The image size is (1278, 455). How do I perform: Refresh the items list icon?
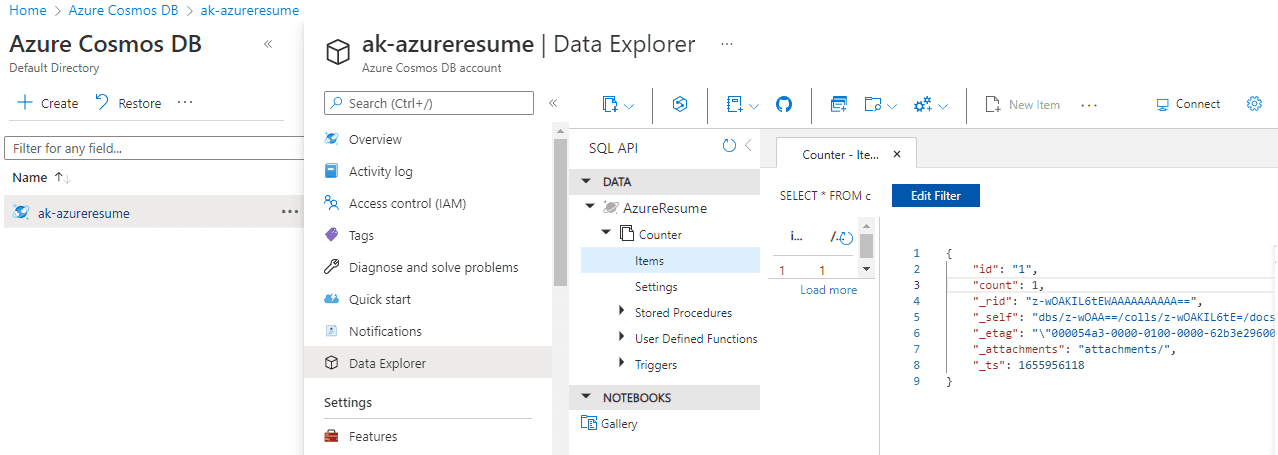[x=845, y=239]
